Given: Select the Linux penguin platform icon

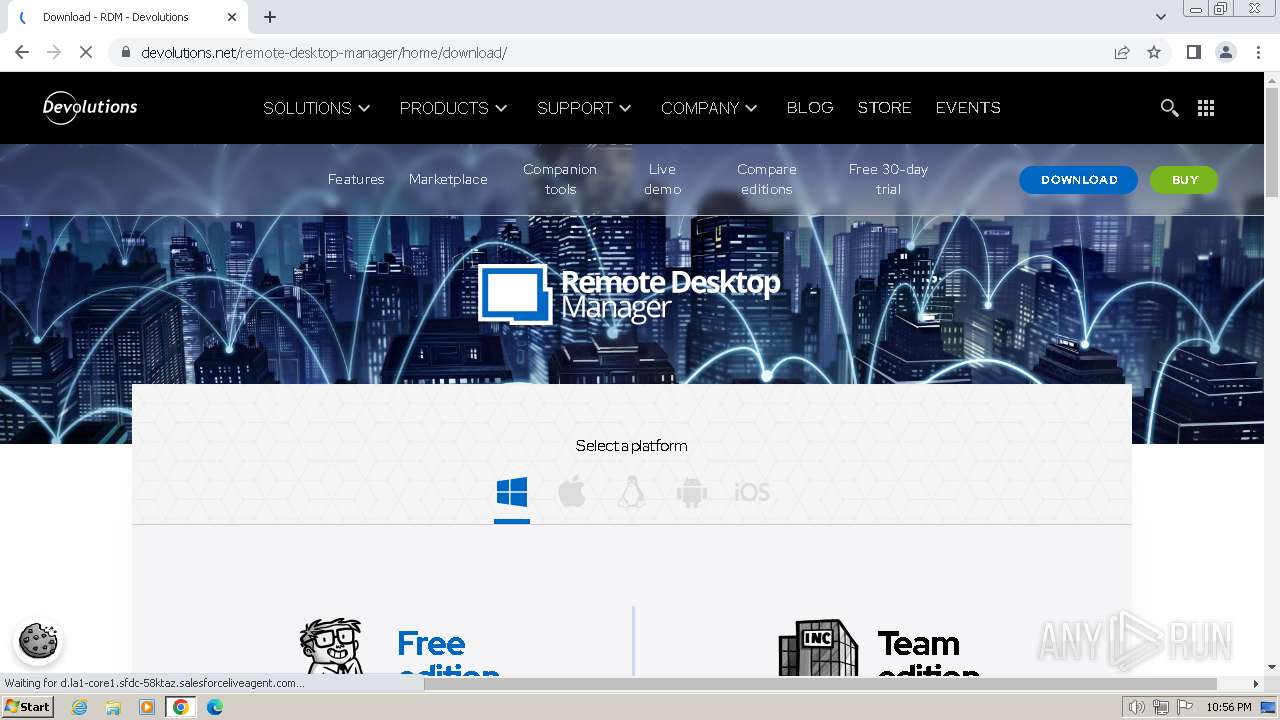Looking at the screenshot, I should point(631,492).
